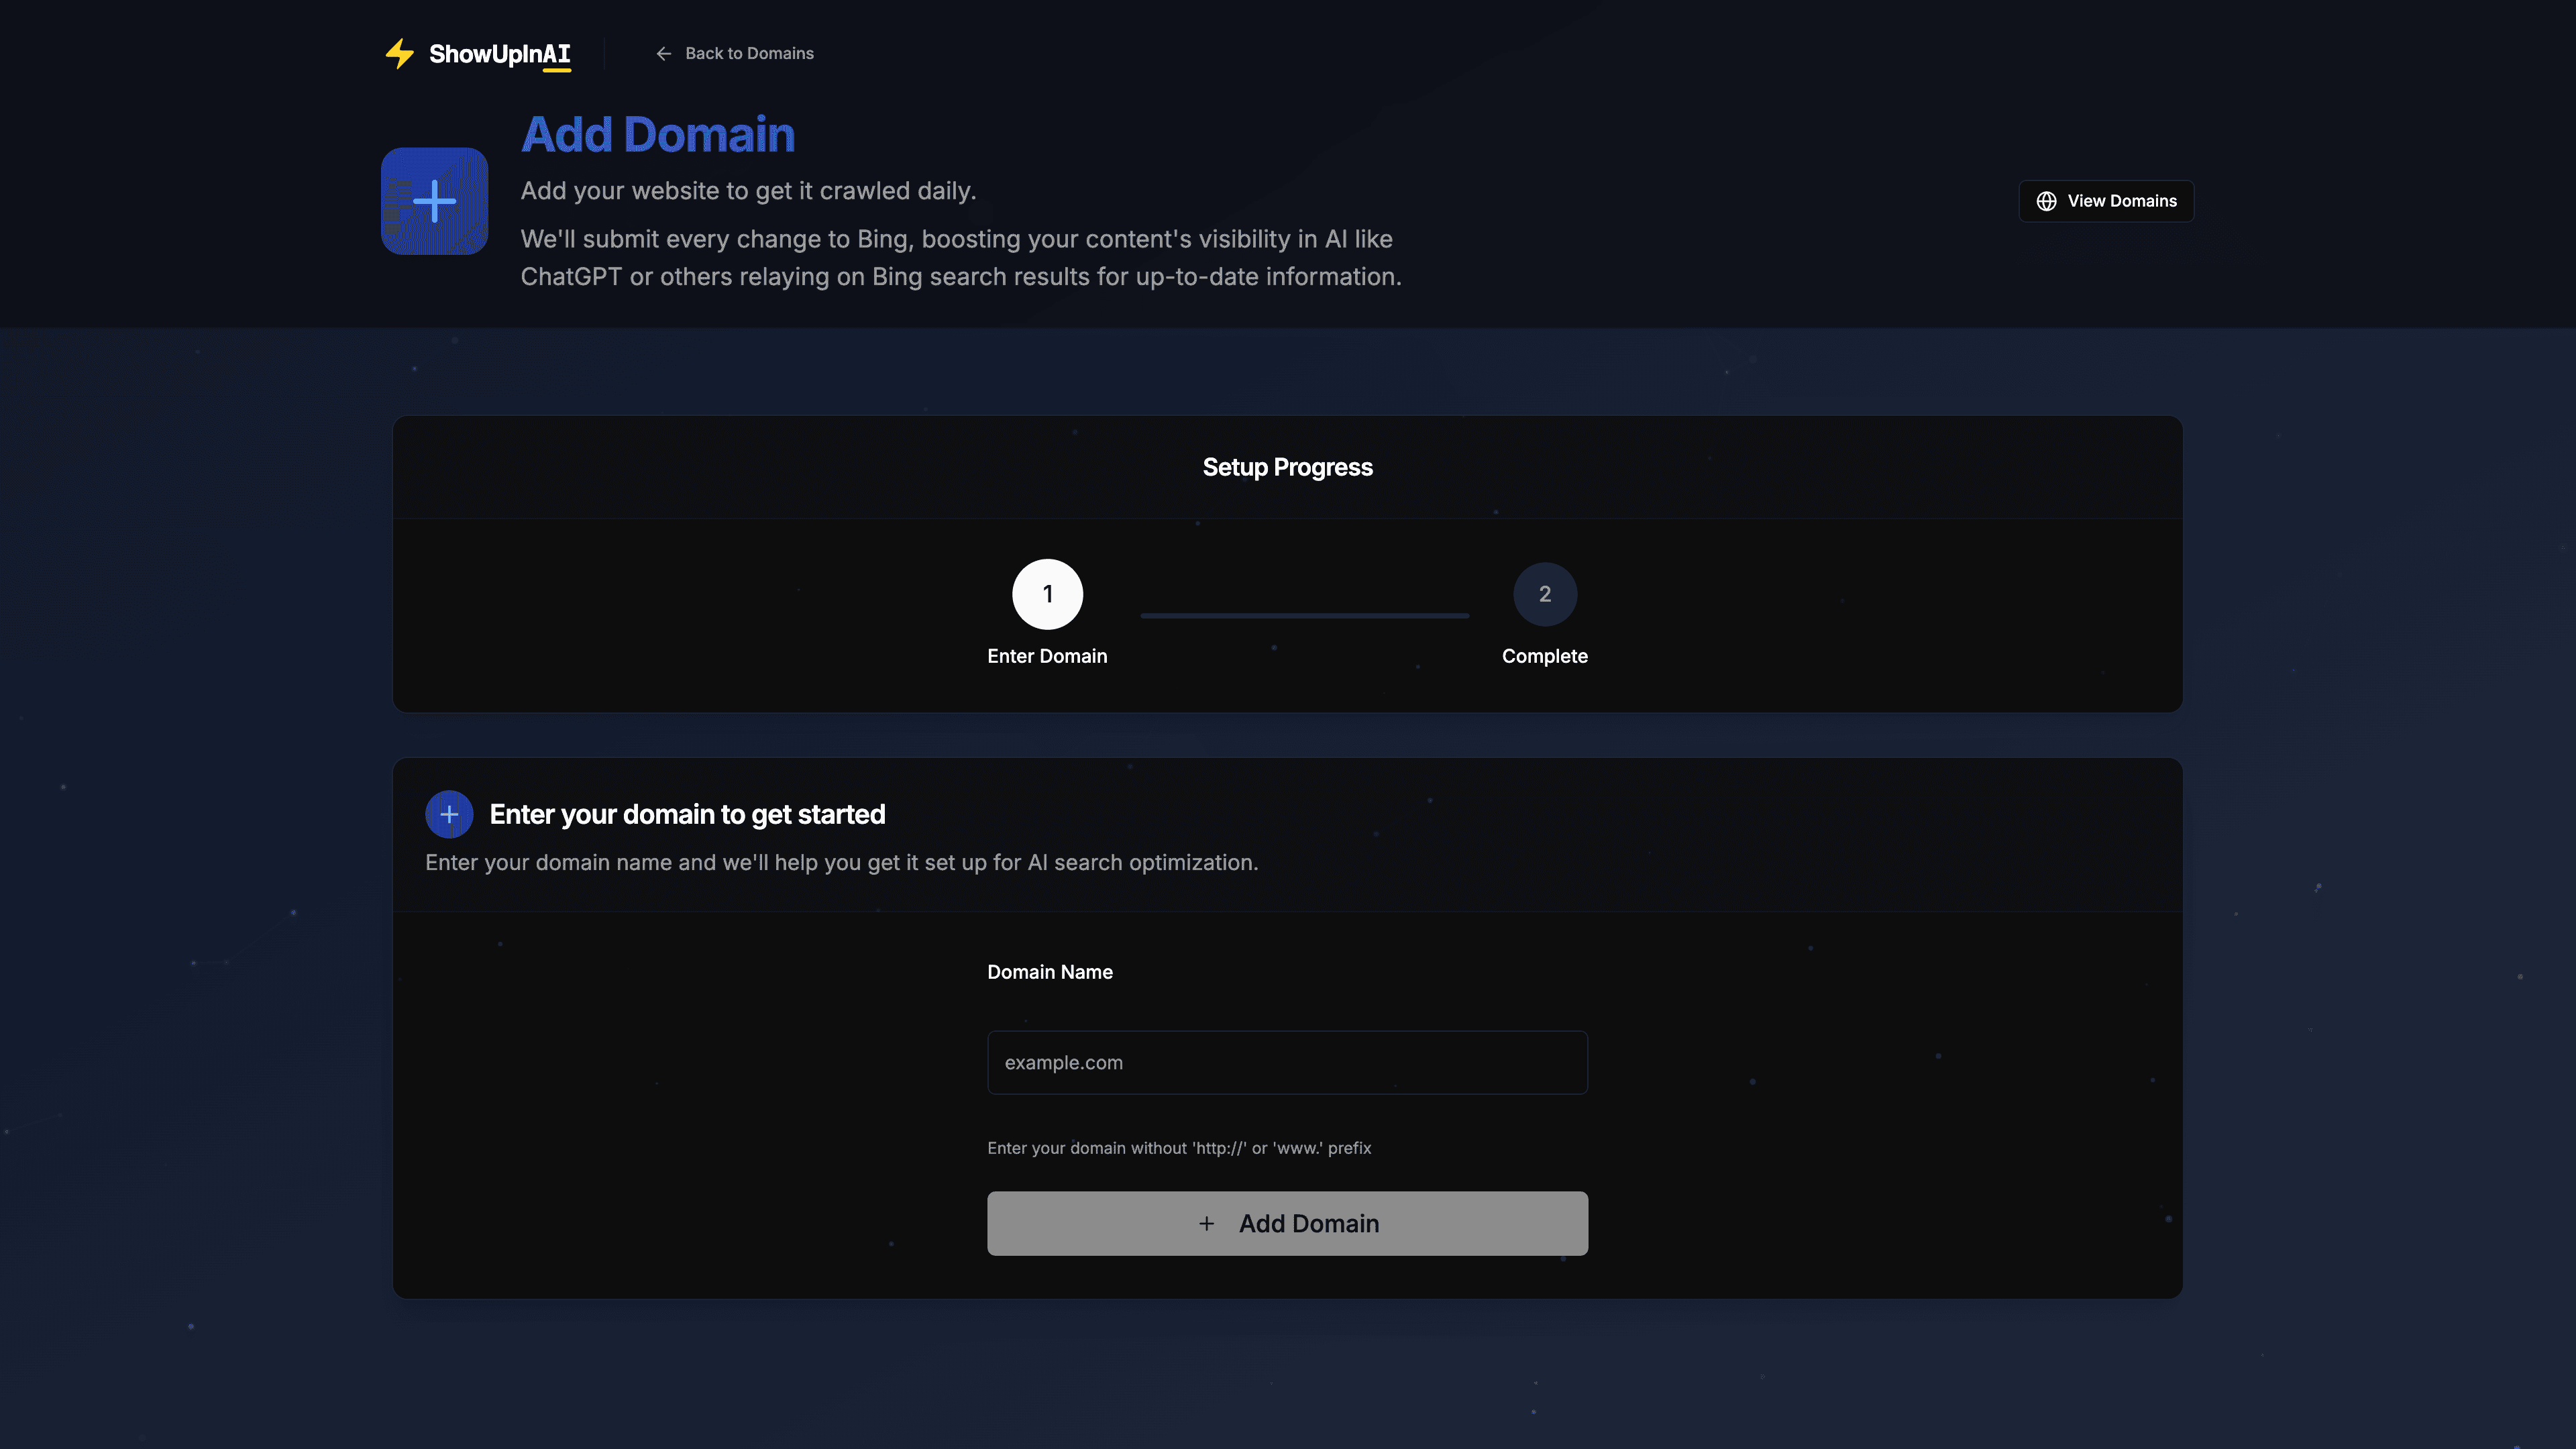Click the globe icon inside View Domains button
2576x1449 pixels.
[2046, 201]
